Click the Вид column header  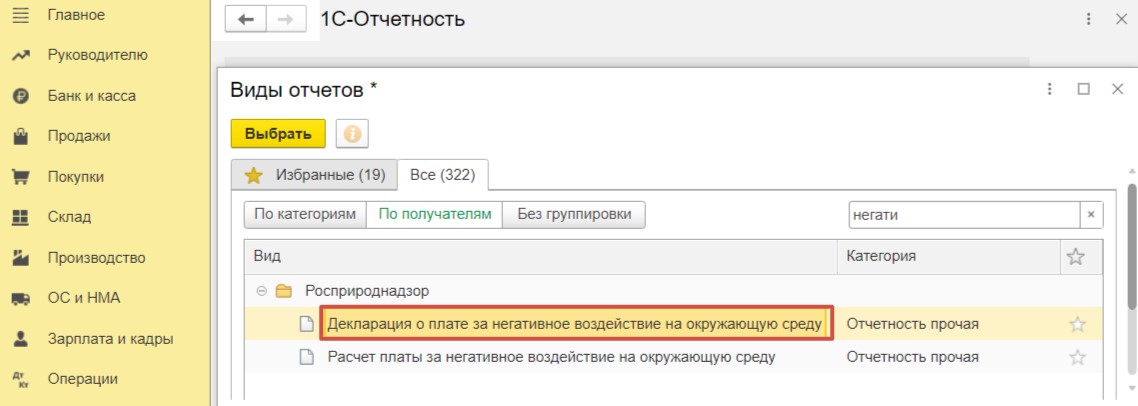(x=541, y=256)
